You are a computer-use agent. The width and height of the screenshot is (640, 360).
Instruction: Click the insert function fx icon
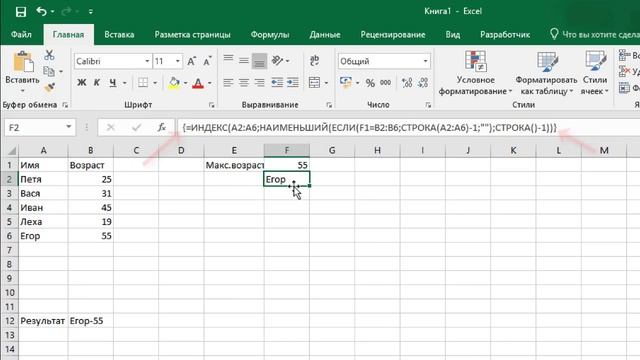(x=162, y=128)
